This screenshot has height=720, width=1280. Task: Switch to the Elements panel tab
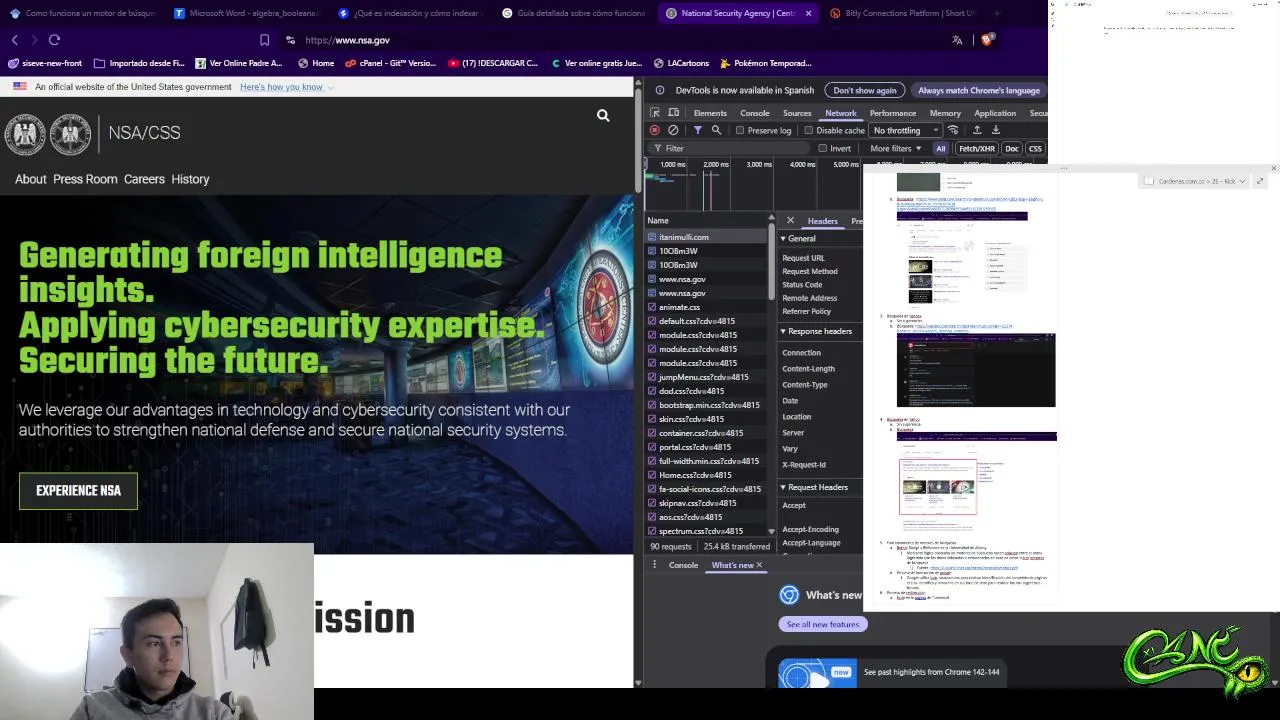pyautogui.click(x=710, y=113)
